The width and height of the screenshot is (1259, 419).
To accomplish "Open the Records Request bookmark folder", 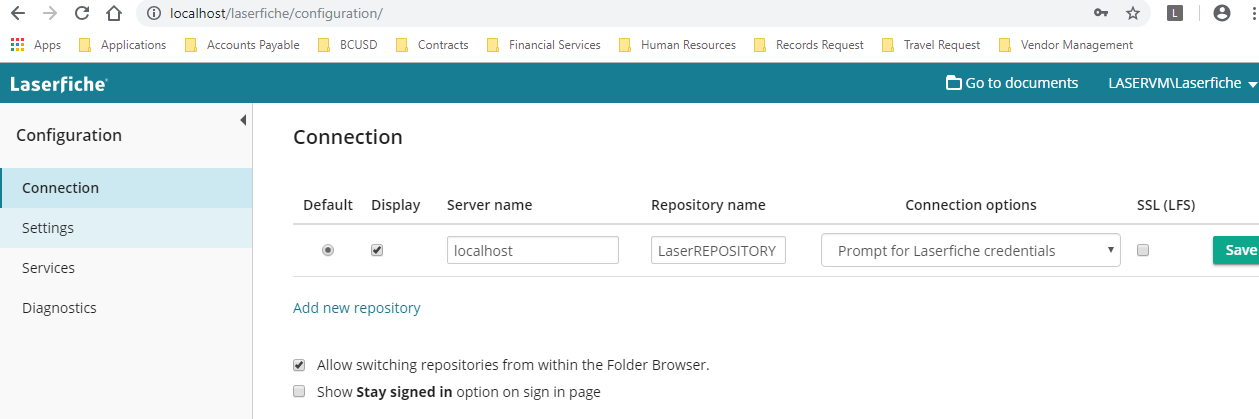I will (x=808, y=45).
